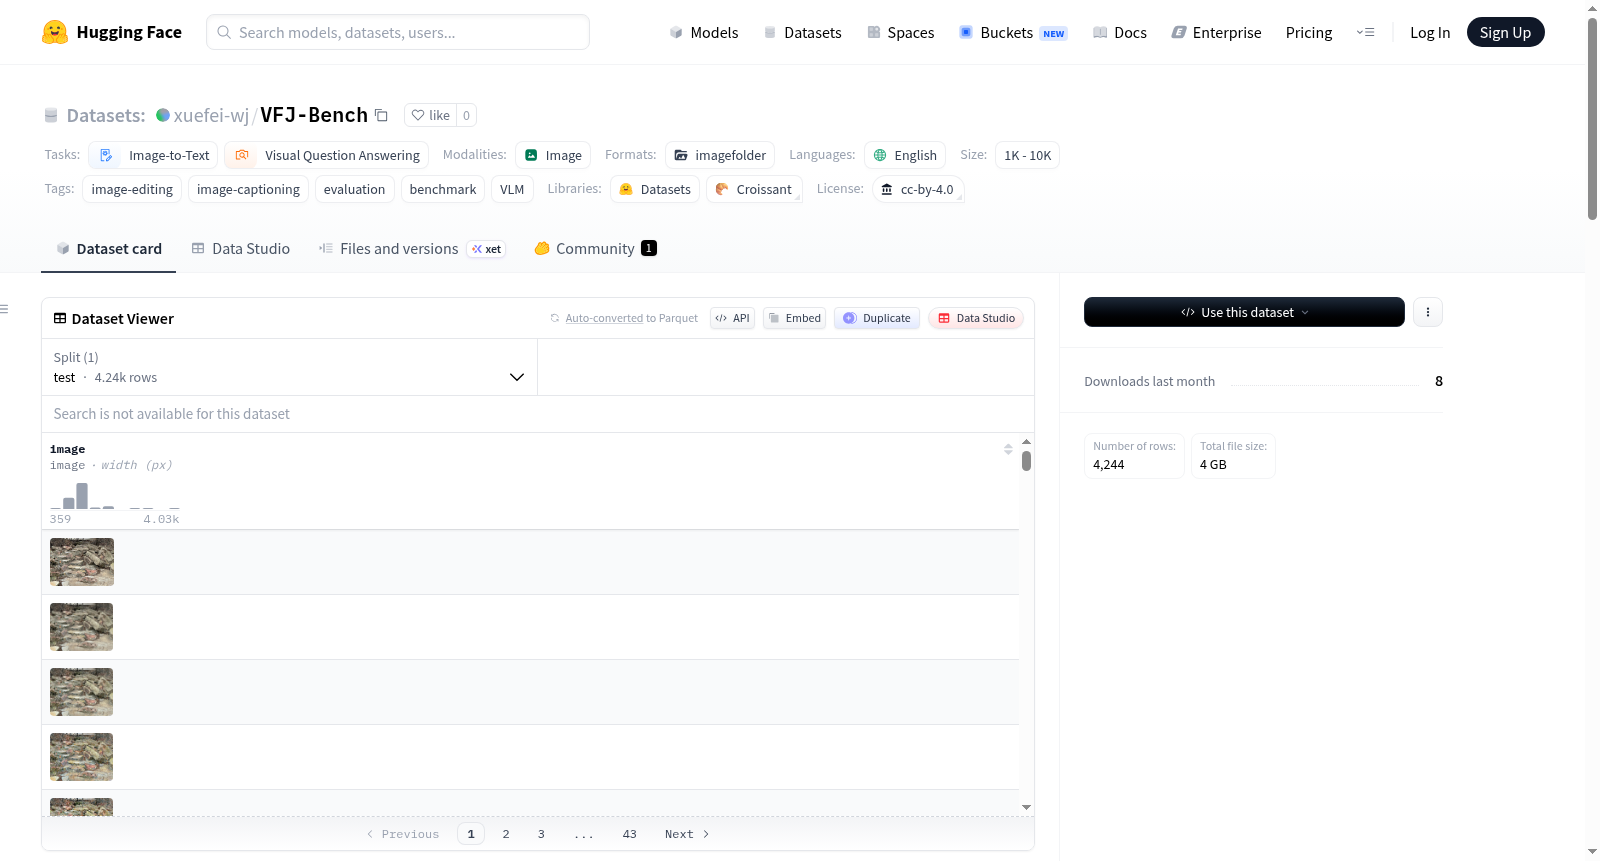The width and height of the screenshot is (1600, 861).
Task: Open the Buckets menu item
Action: coord(1013,32)
